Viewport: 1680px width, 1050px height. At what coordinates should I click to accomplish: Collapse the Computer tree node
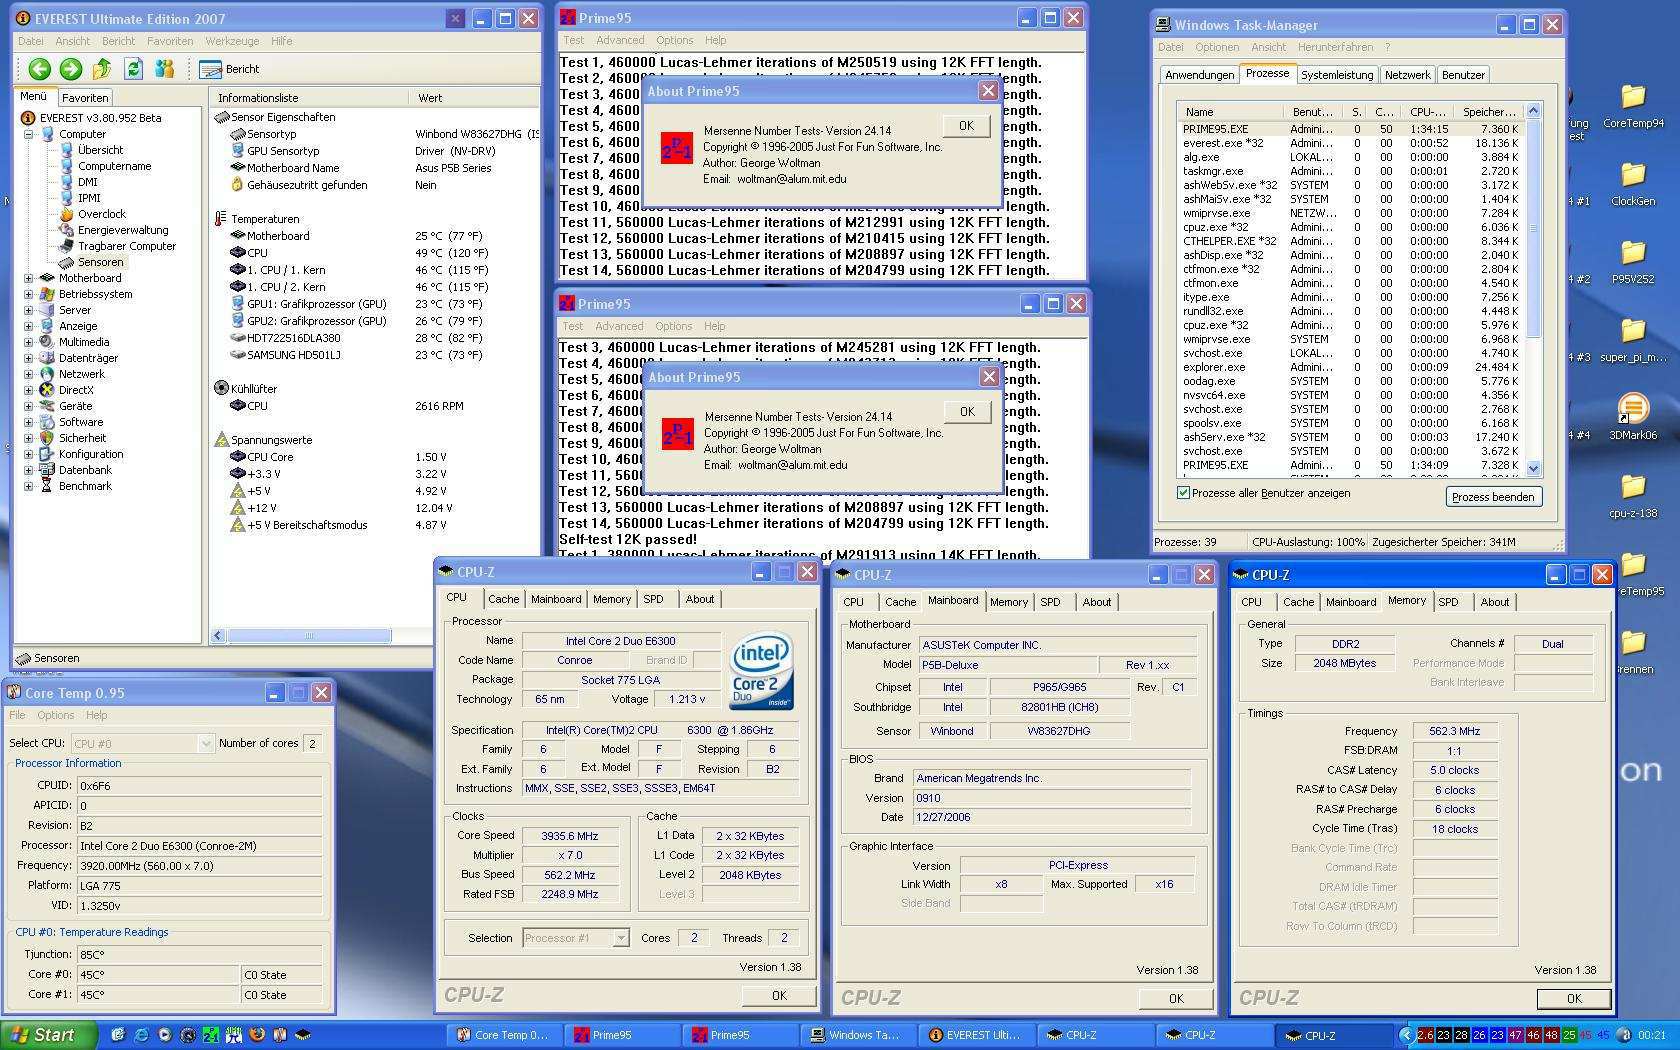[x=29, y=134]
